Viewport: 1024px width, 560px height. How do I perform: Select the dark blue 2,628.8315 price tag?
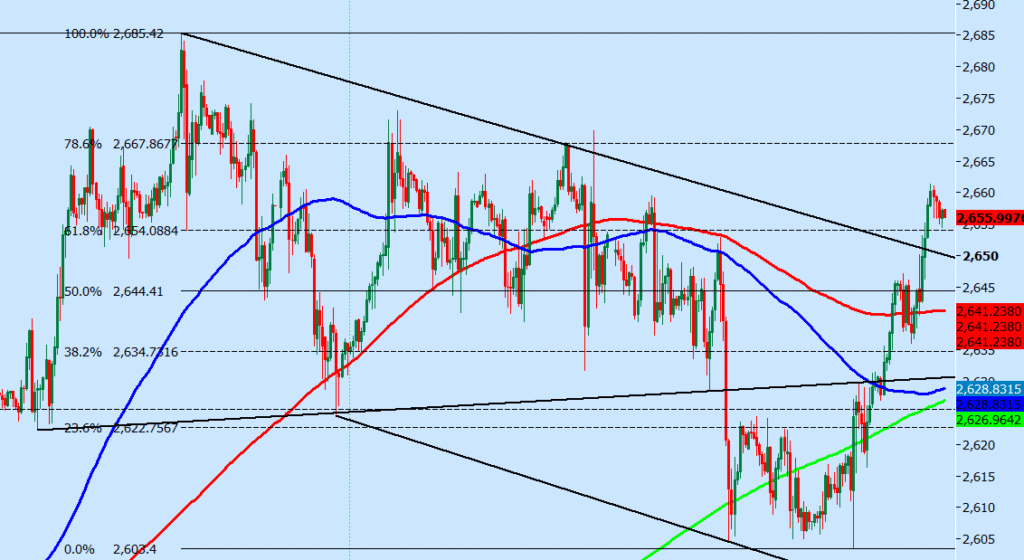[988, 403]
